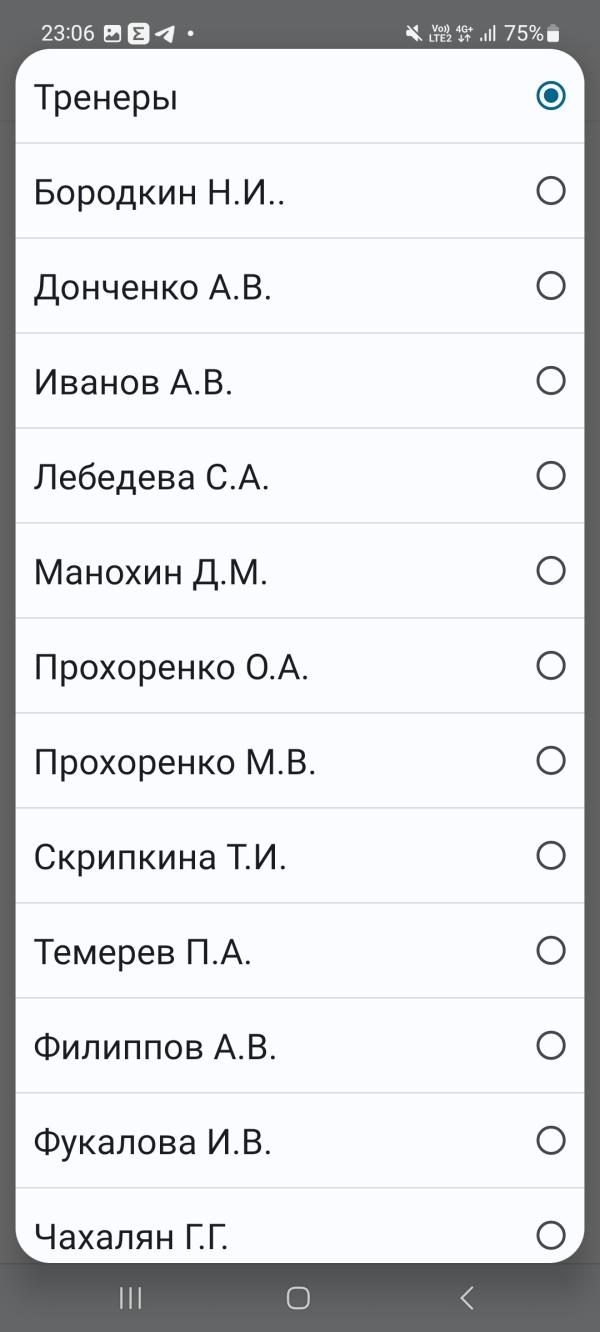The image size is (600, 1332).
Task: Tap the Telegram notification icon
Action: pos(165,33)
